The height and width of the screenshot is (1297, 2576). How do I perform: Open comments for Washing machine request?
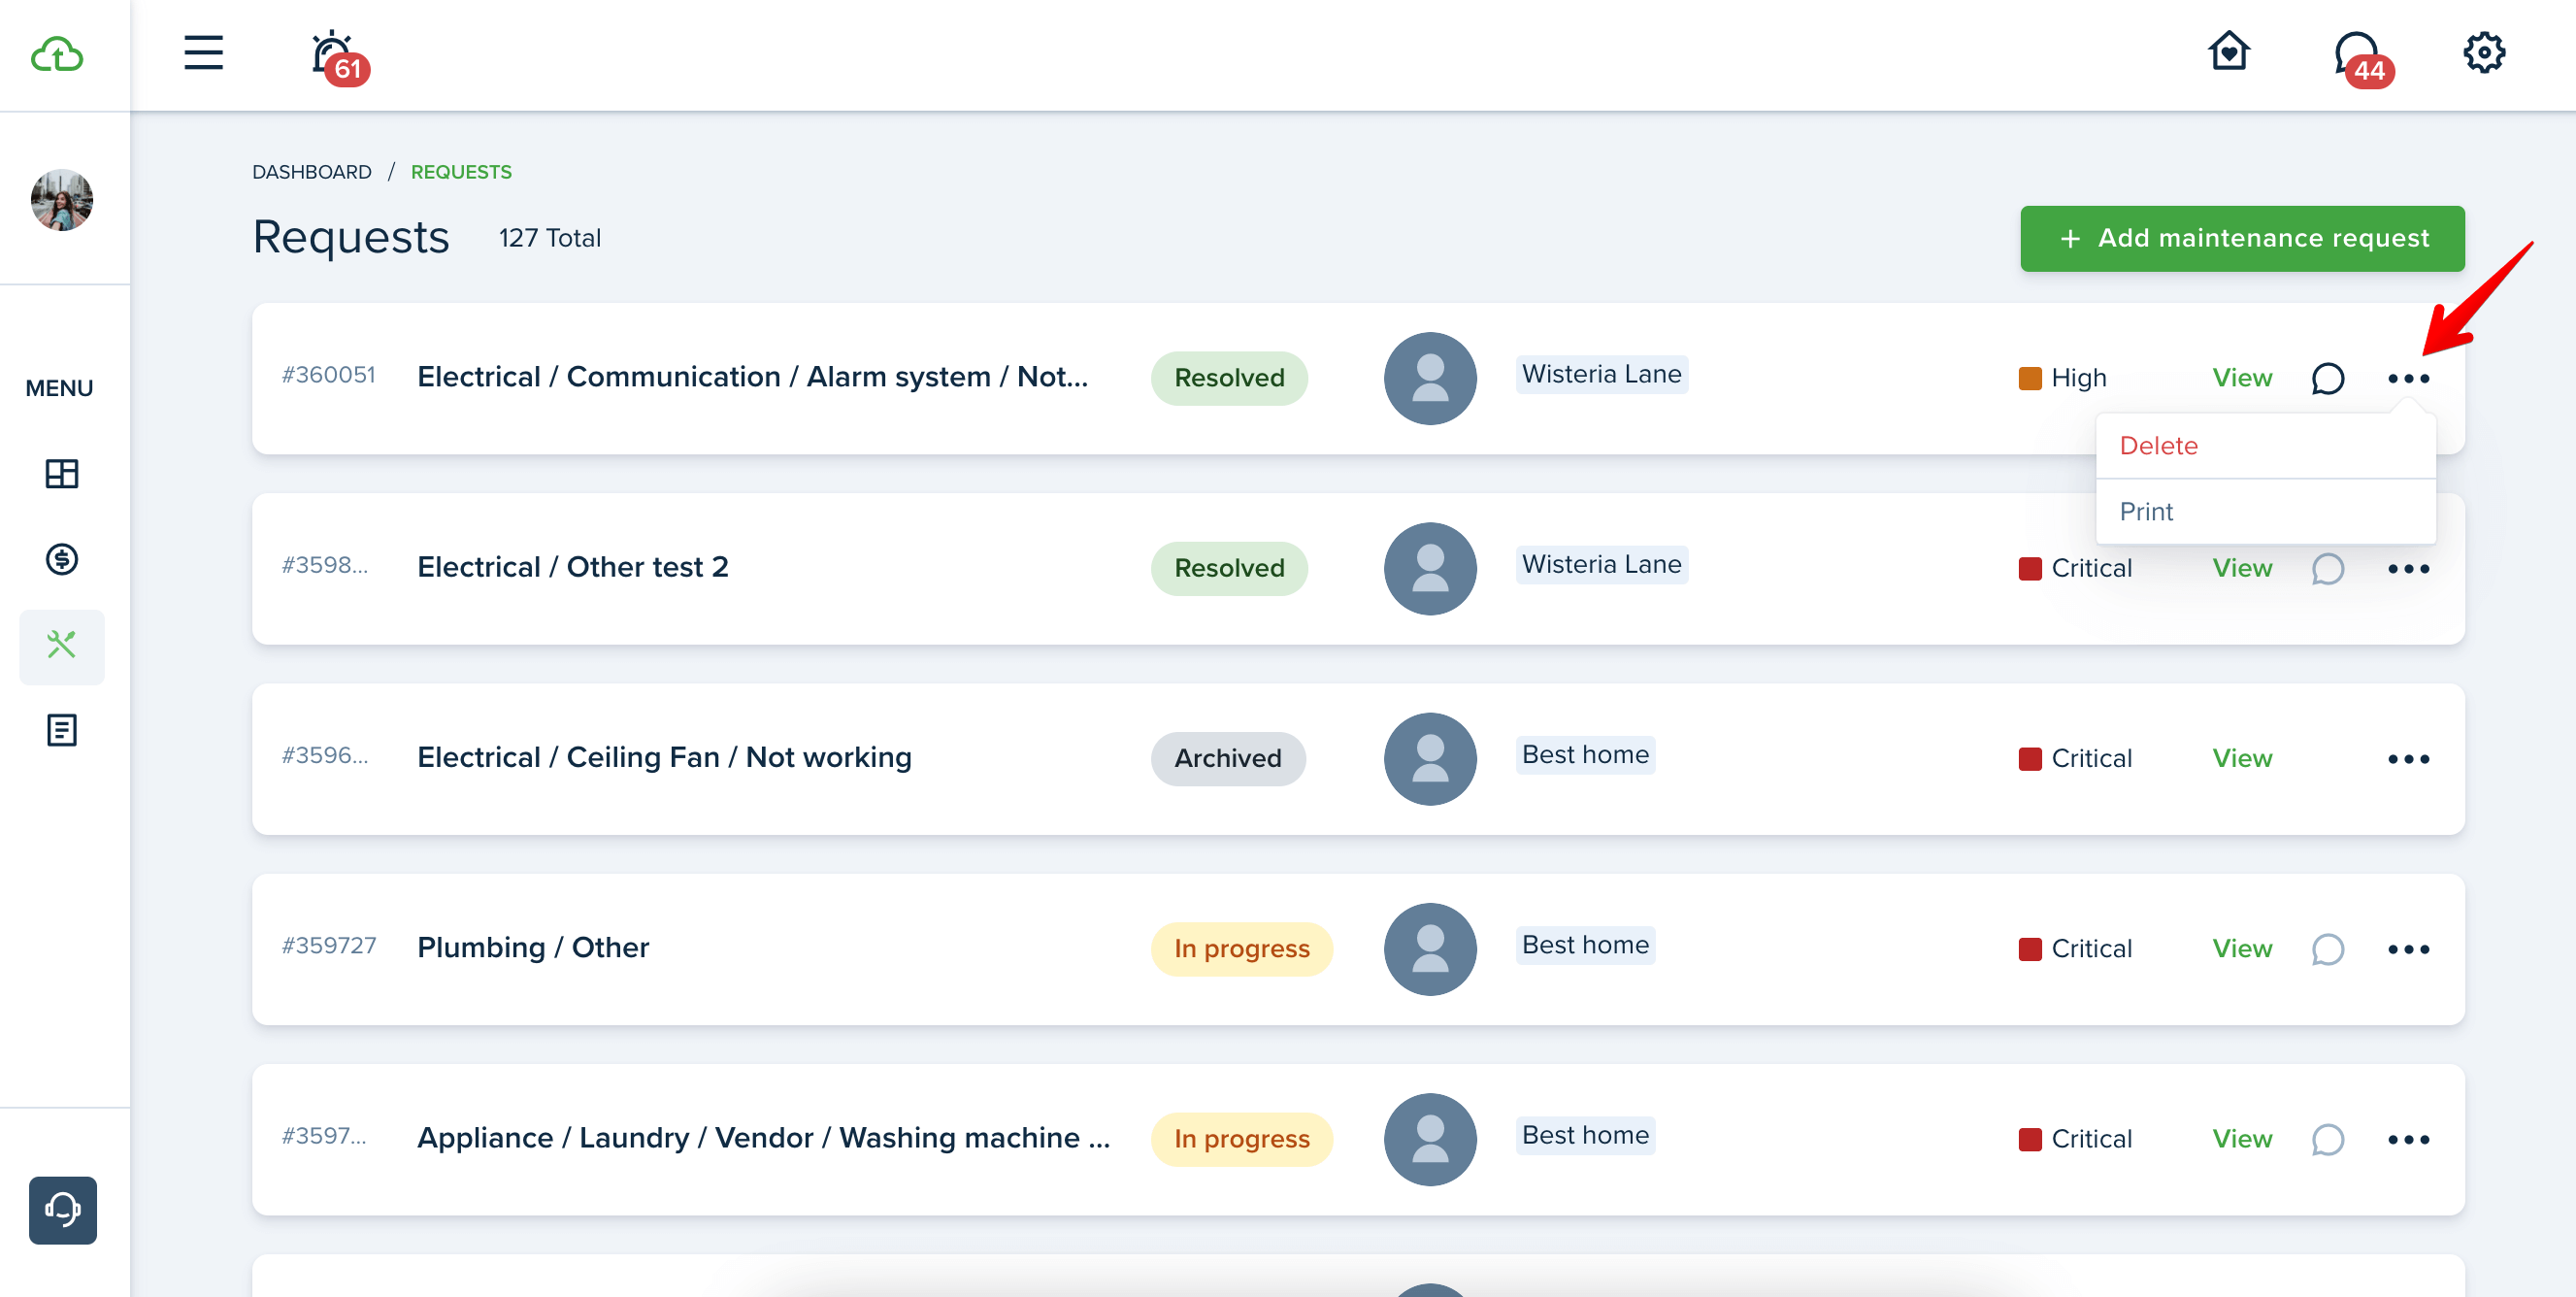click(2327, 1139)
